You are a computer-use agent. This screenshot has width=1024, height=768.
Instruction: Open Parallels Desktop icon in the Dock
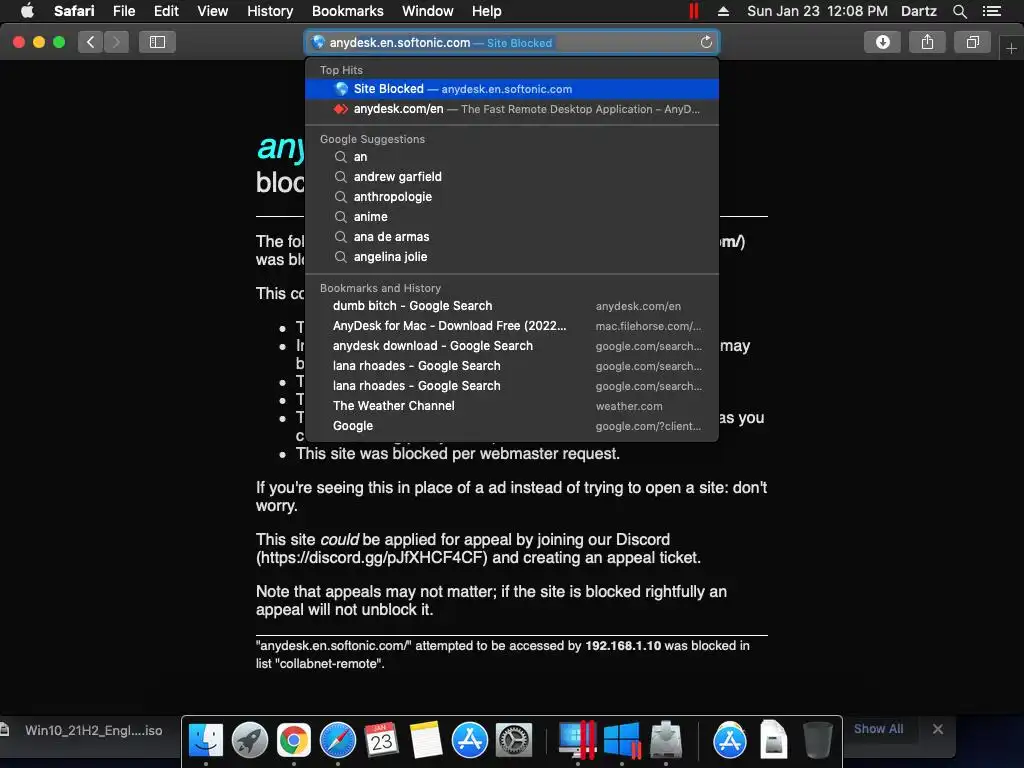point(577,741)
